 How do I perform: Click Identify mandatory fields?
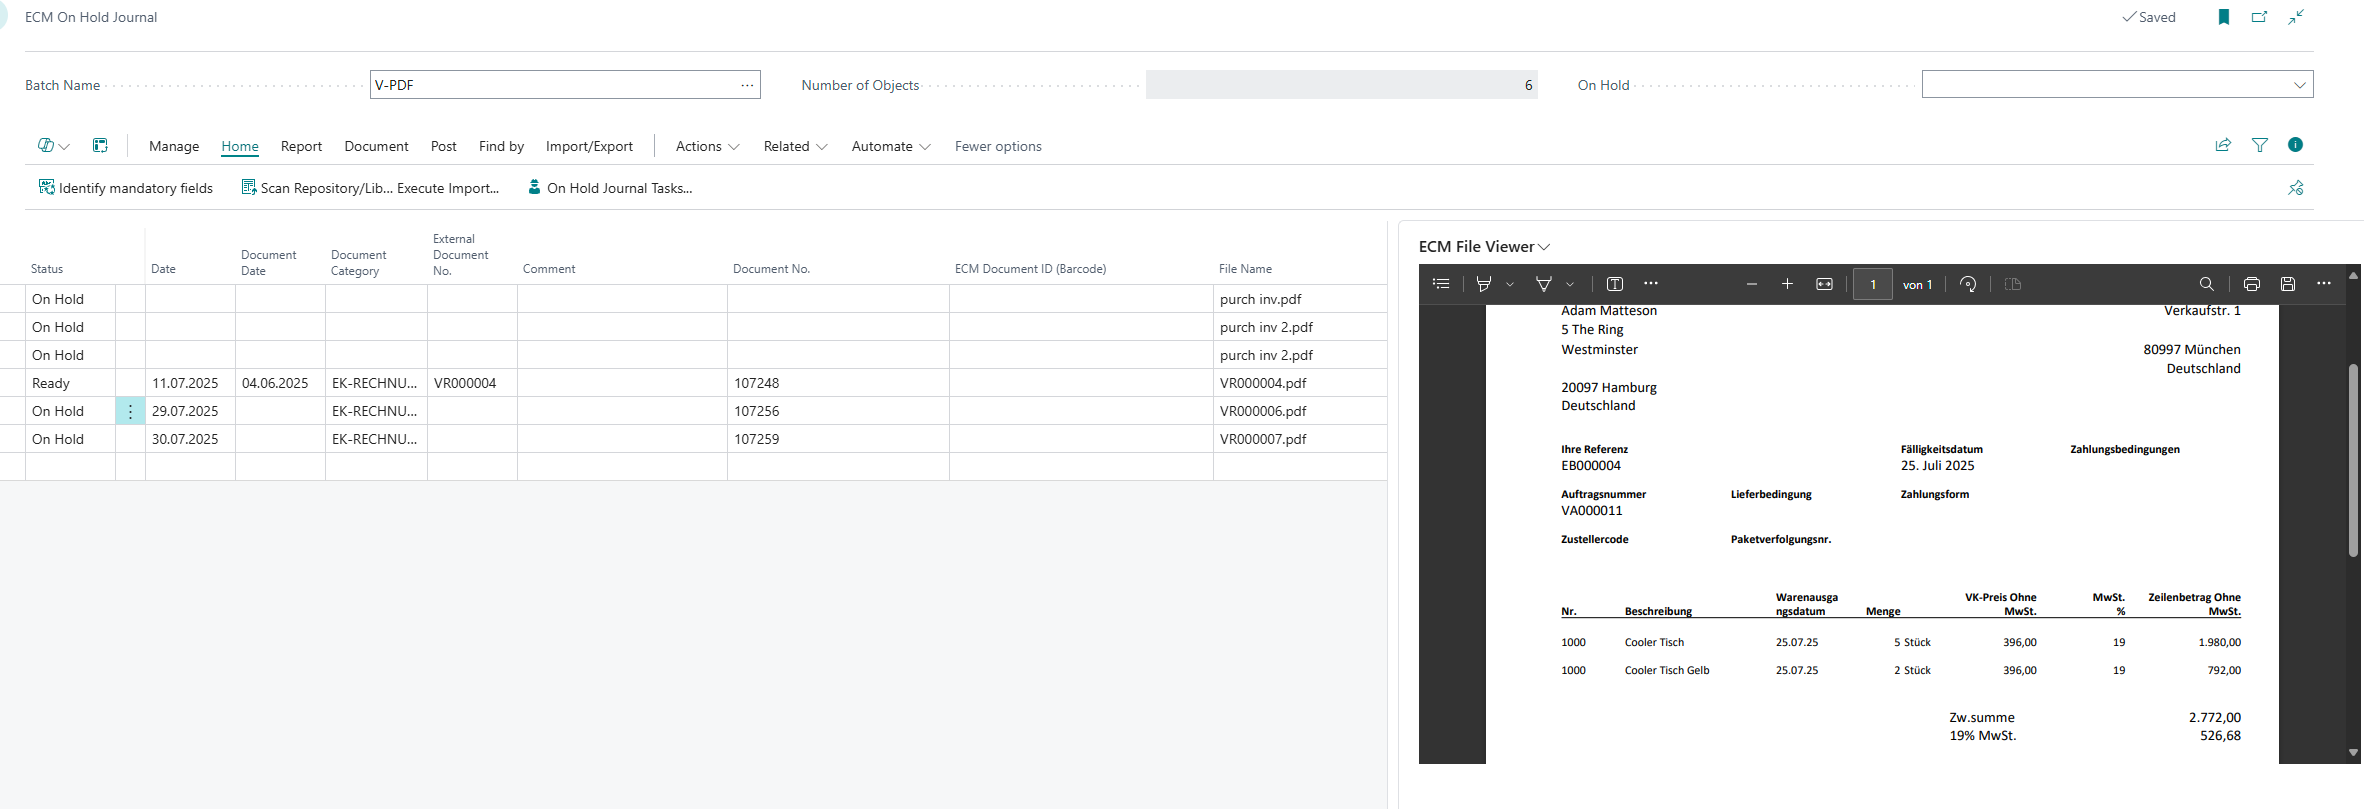pyautogui.click(x=126, y=188)
